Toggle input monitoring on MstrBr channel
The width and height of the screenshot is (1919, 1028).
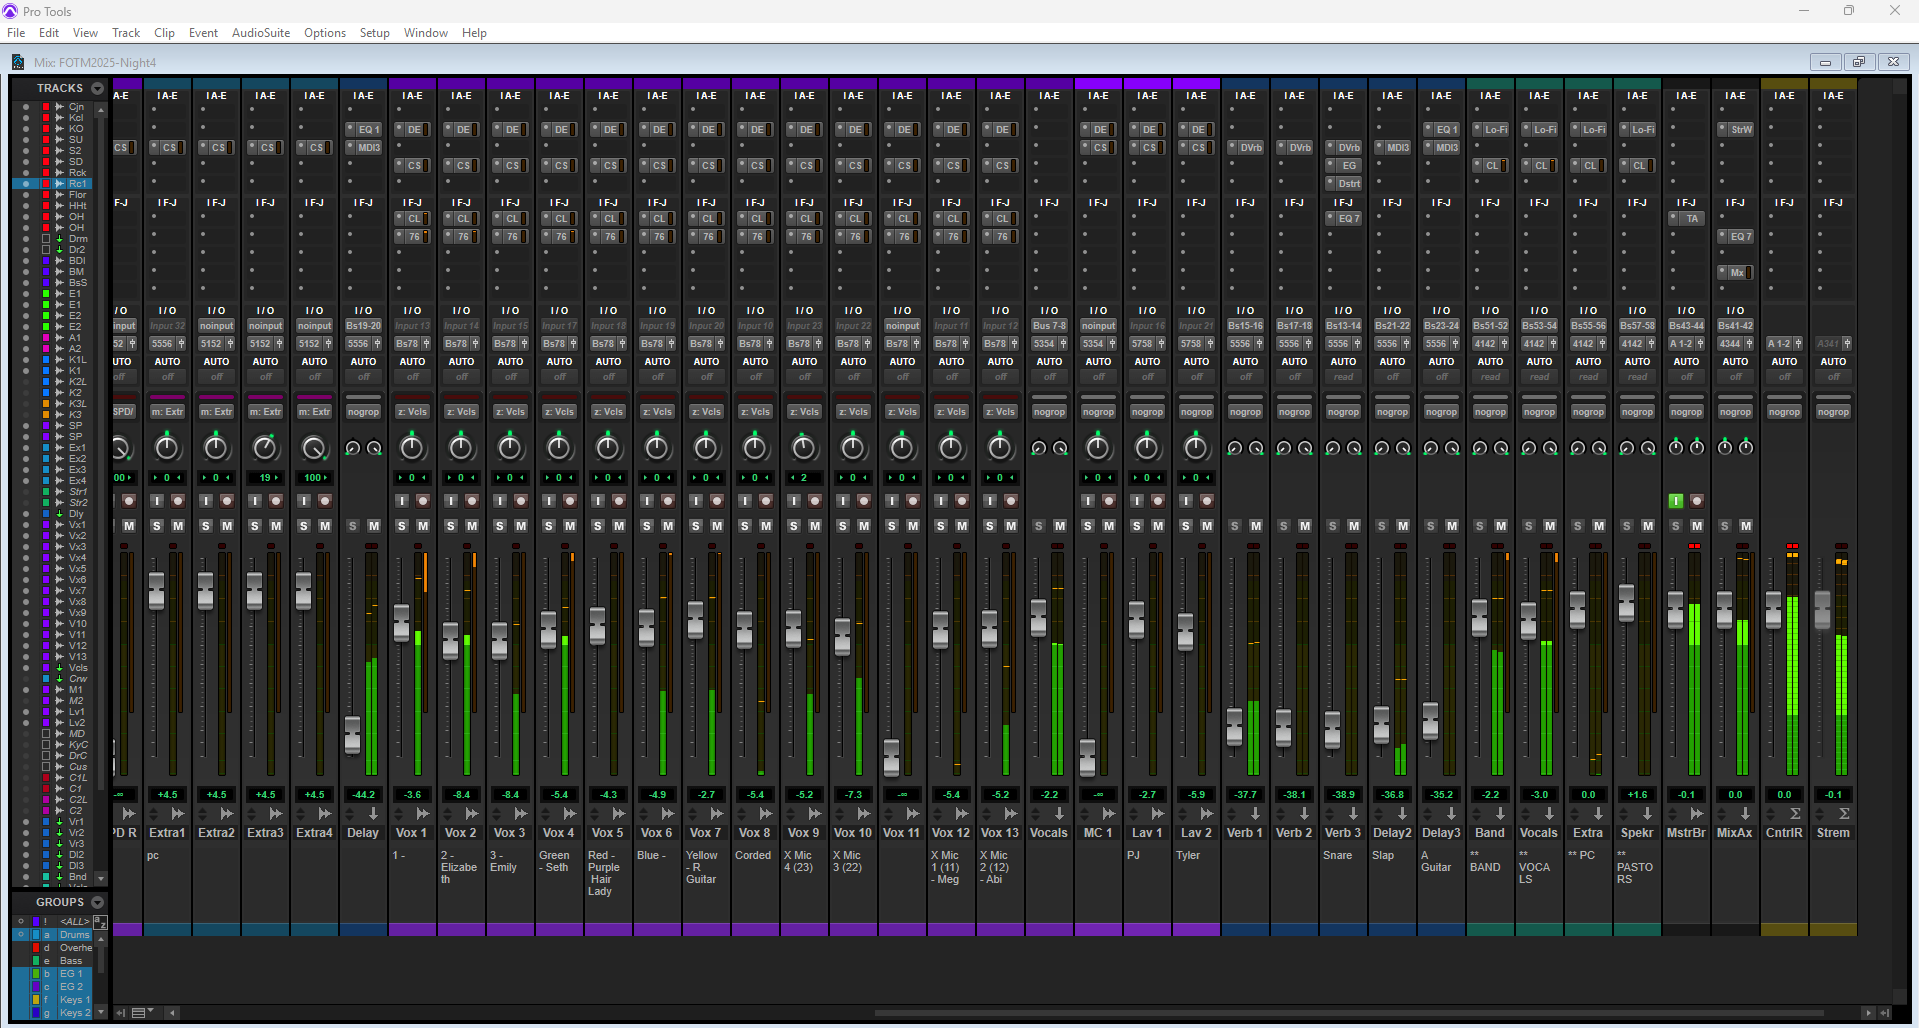point(1676,501)
